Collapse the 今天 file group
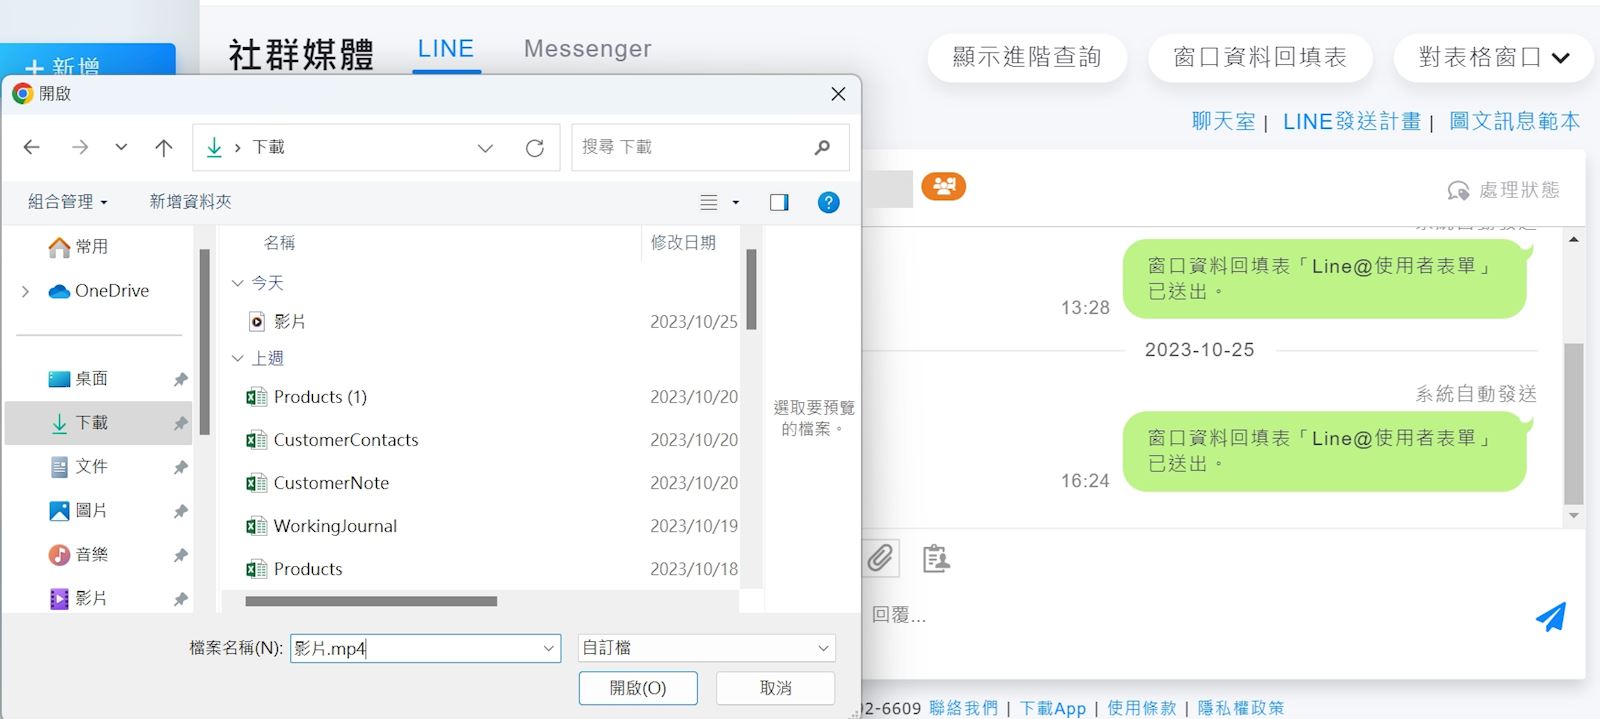This screenshot has width=1600, height=719. 238,283
